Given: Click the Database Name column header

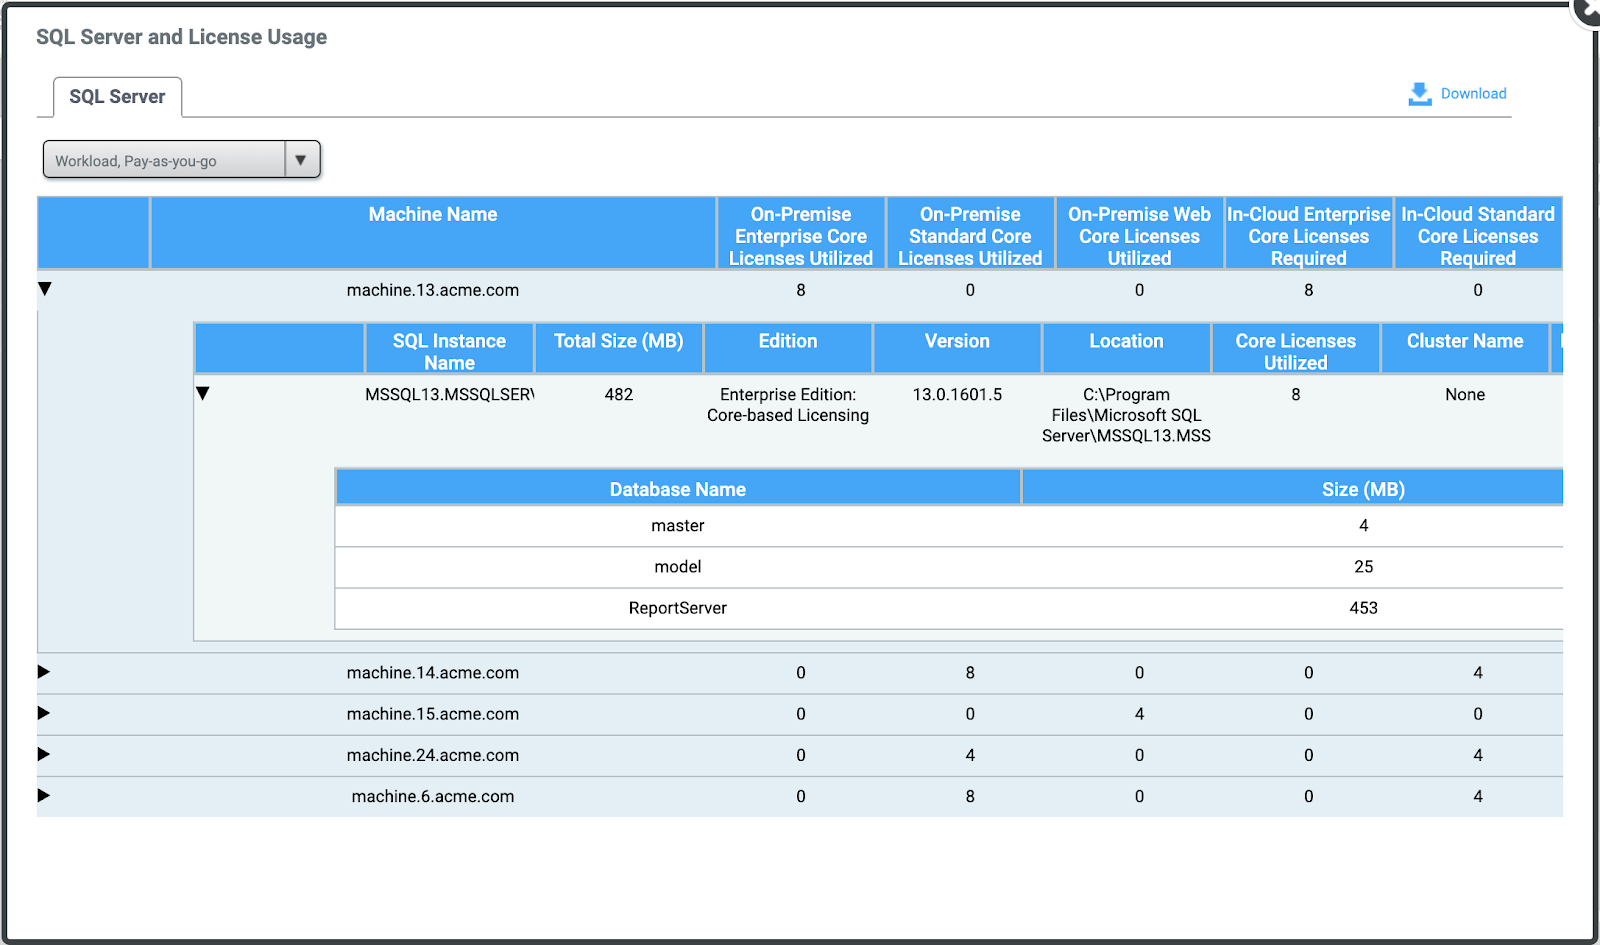Looking at the screenshot, I should click(x=677, y=489).
